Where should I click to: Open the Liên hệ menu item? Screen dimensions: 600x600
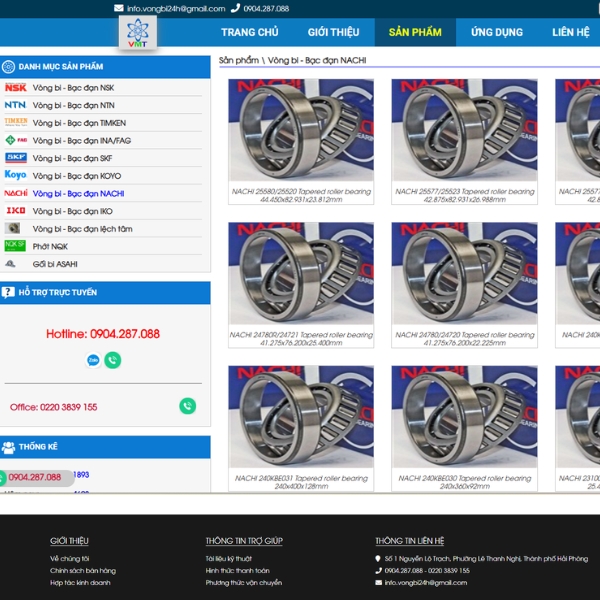(571, 32)
